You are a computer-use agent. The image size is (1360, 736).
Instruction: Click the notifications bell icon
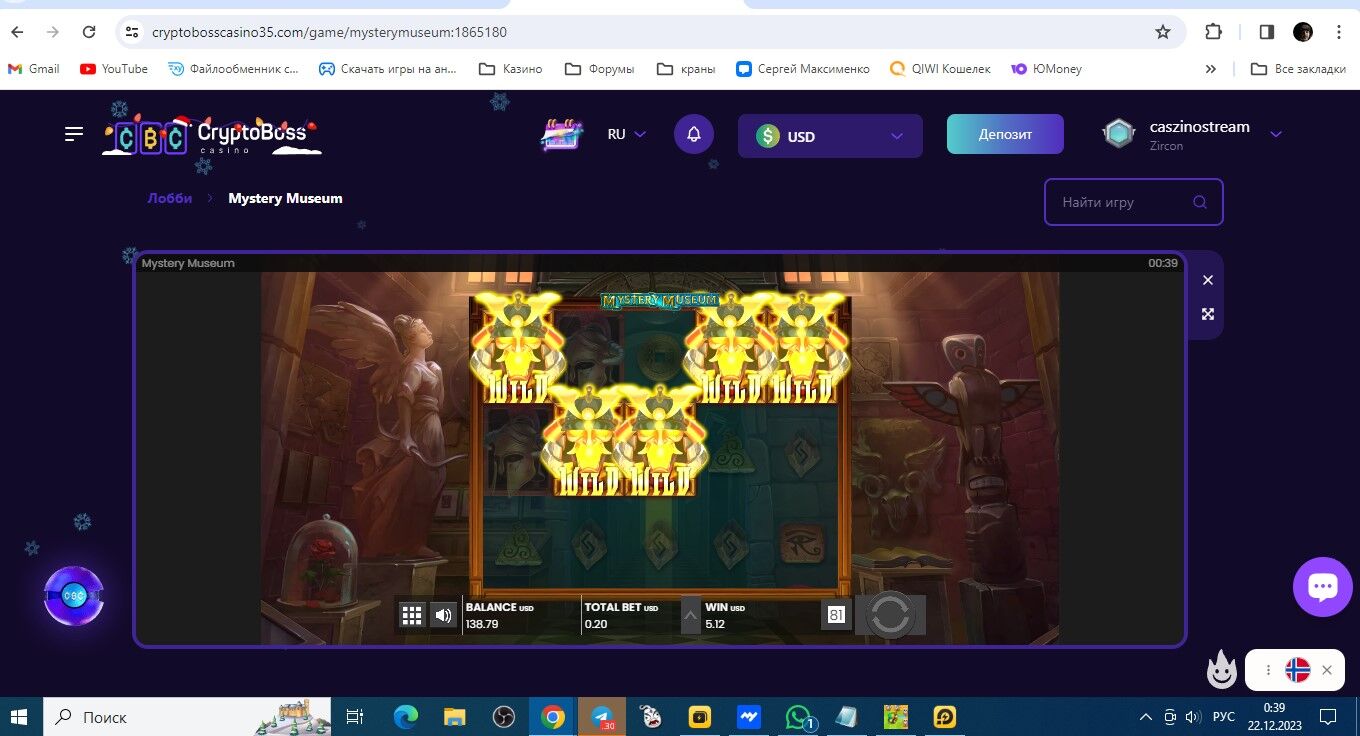(x=694, y=134)
